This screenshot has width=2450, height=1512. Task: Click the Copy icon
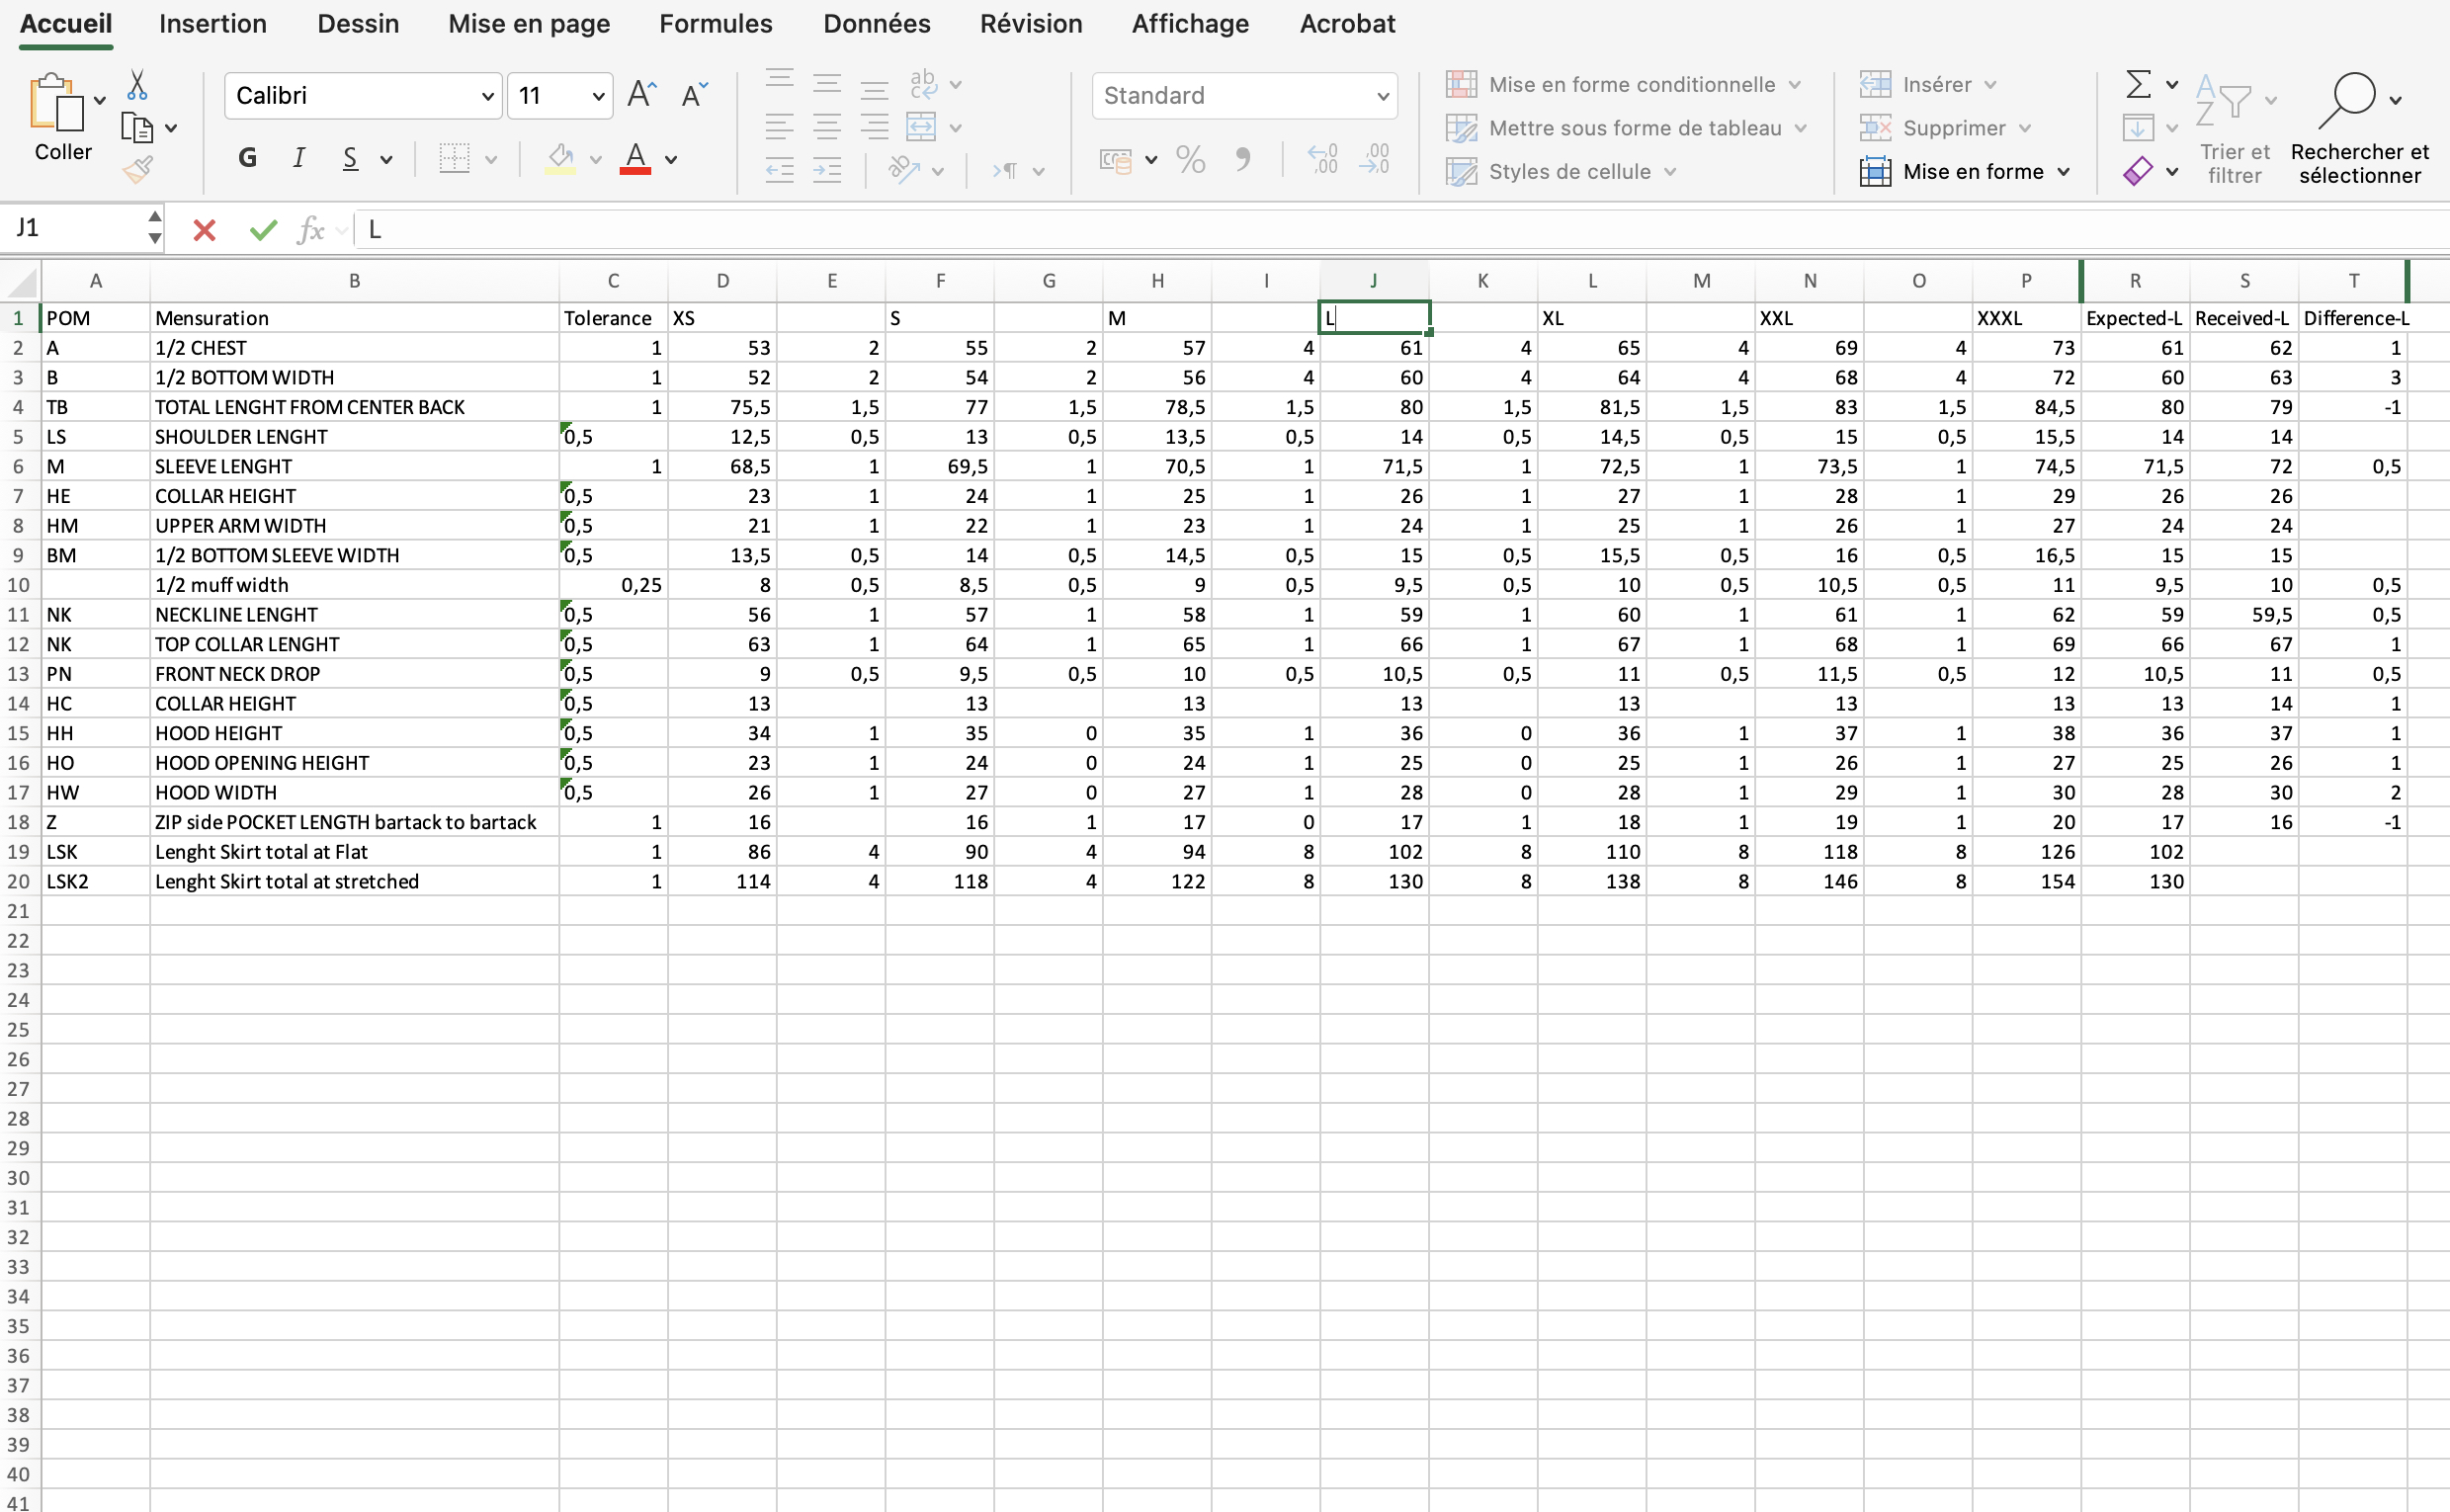pos(137,128)
